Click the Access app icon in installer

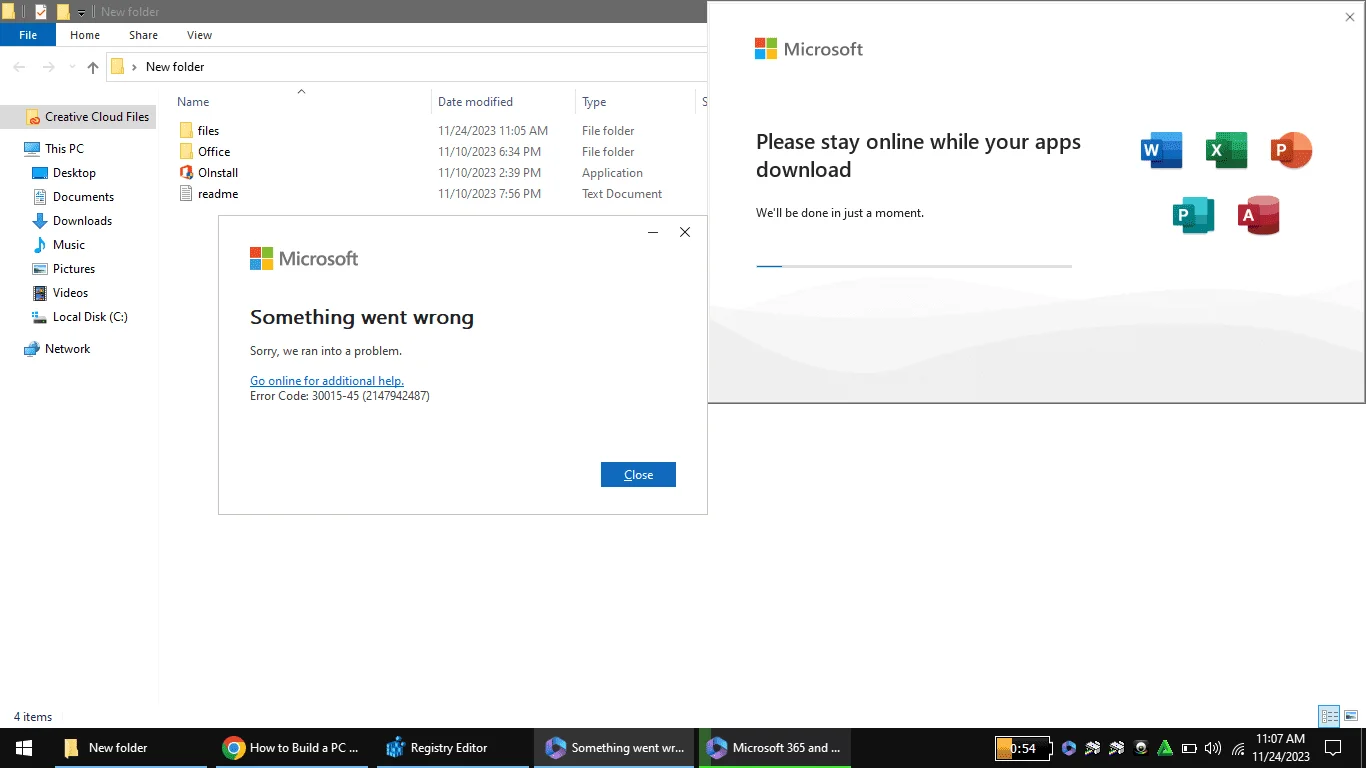click(x=1259, y=215)
